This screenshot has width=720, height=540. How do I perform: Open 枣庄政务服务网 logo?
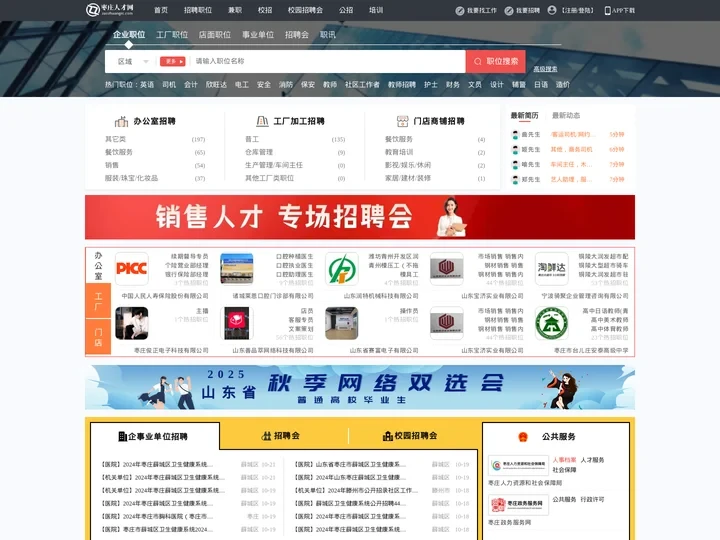point(518,505)
